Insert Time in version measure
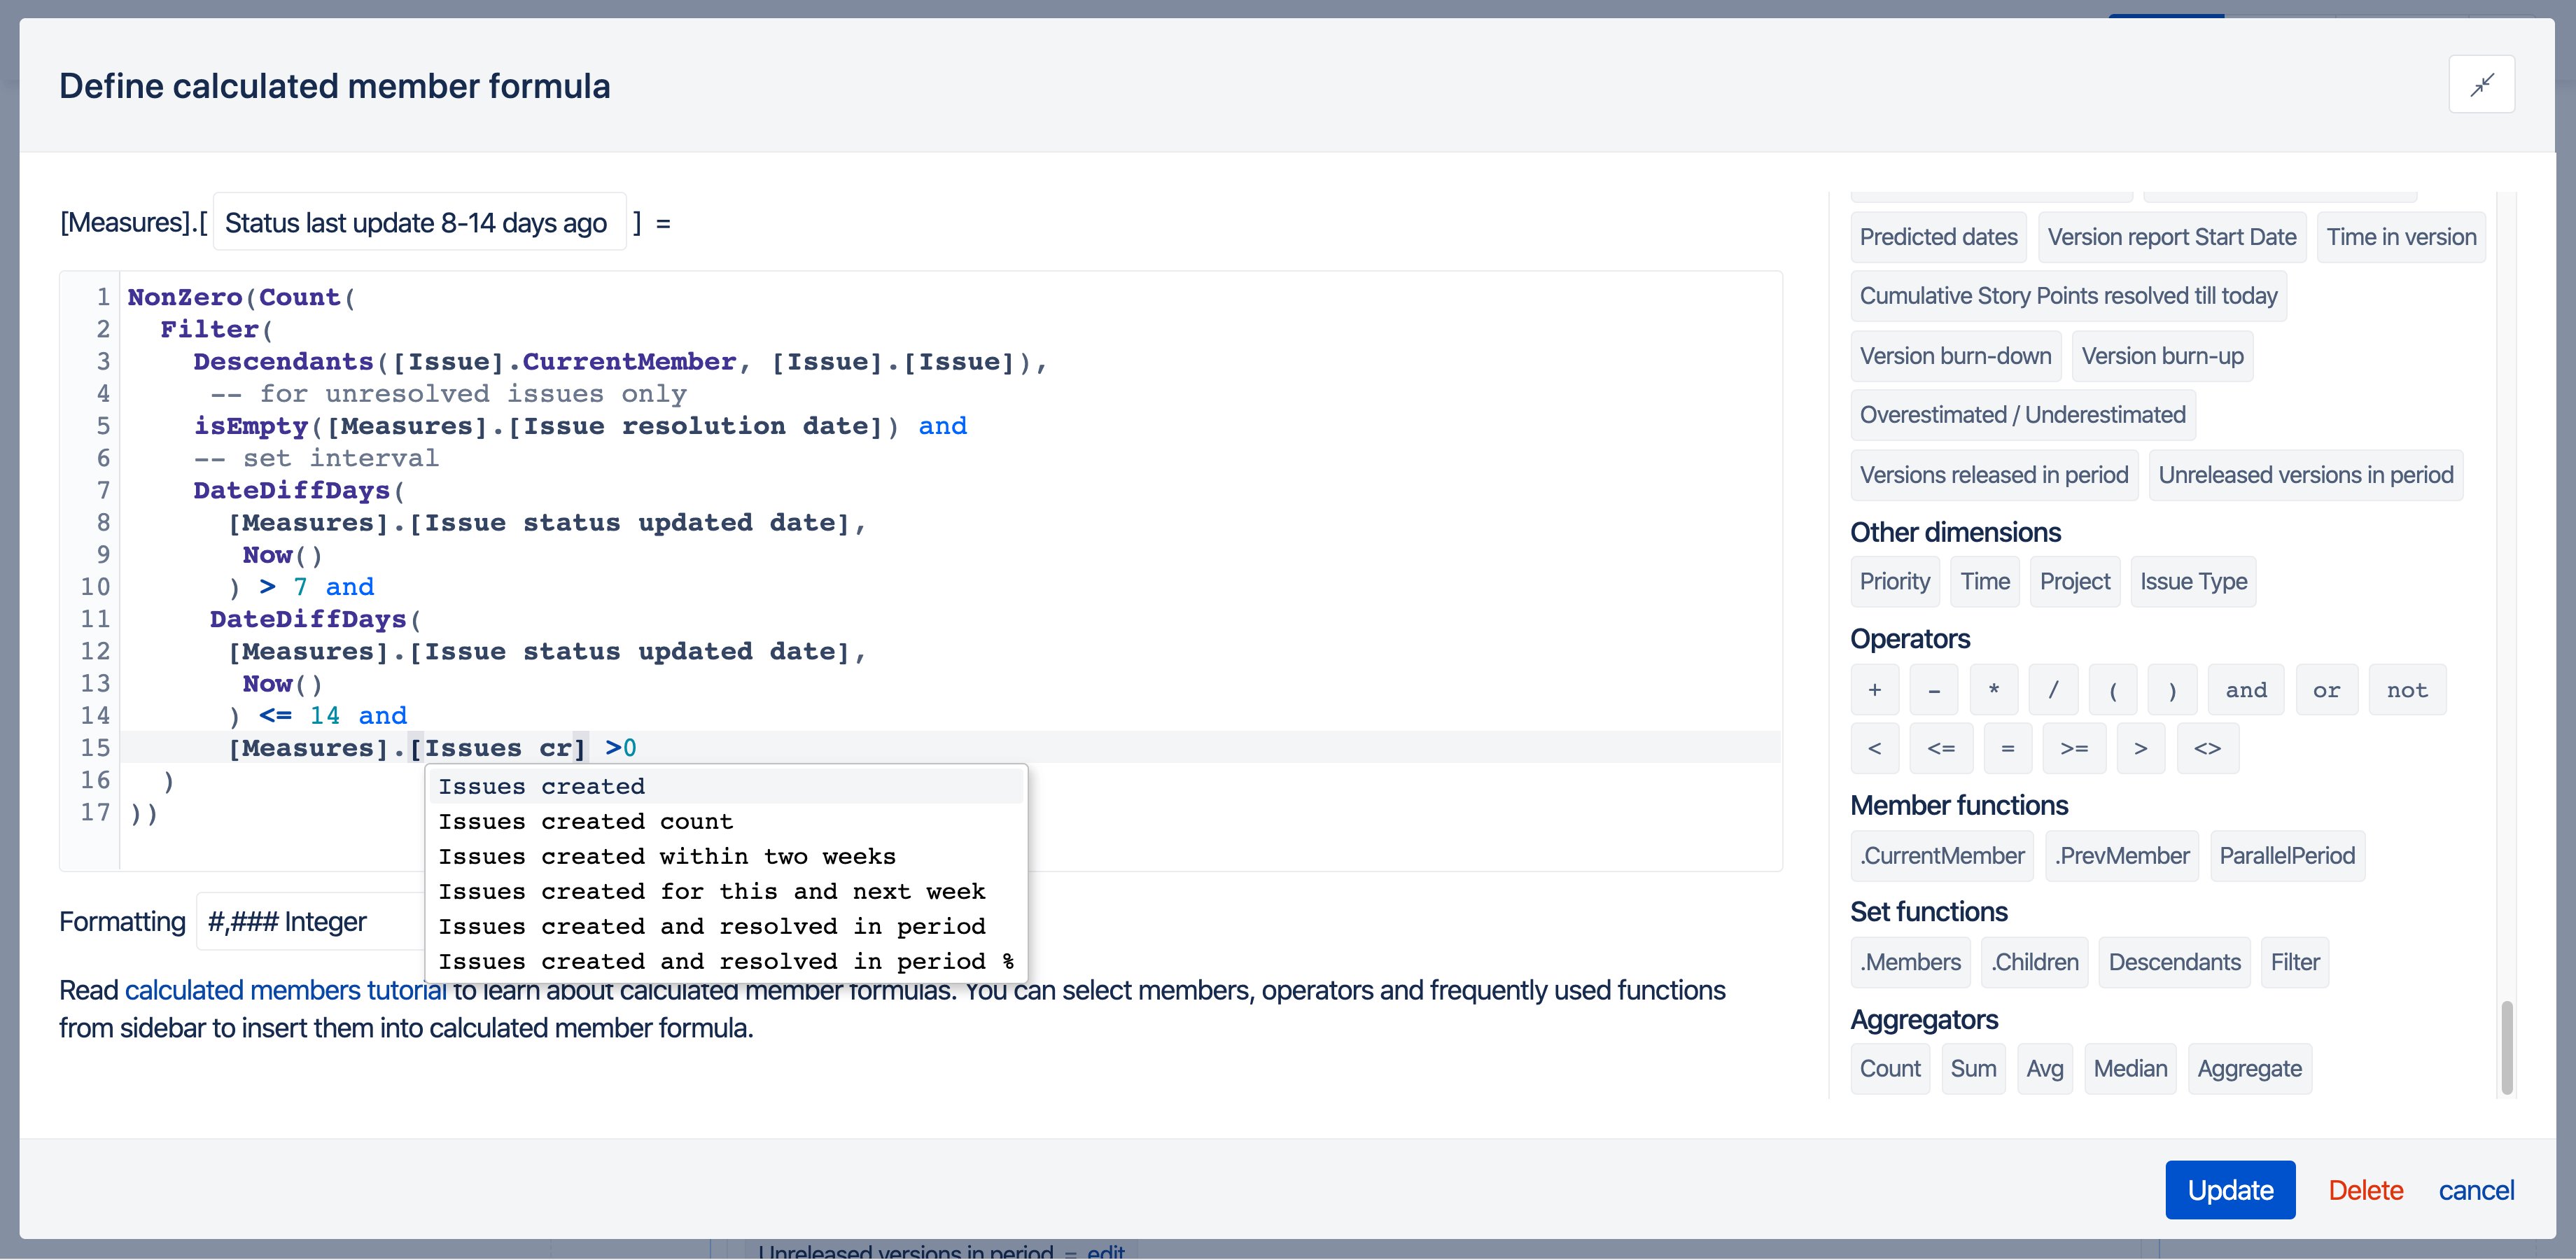 point(2400,237)
